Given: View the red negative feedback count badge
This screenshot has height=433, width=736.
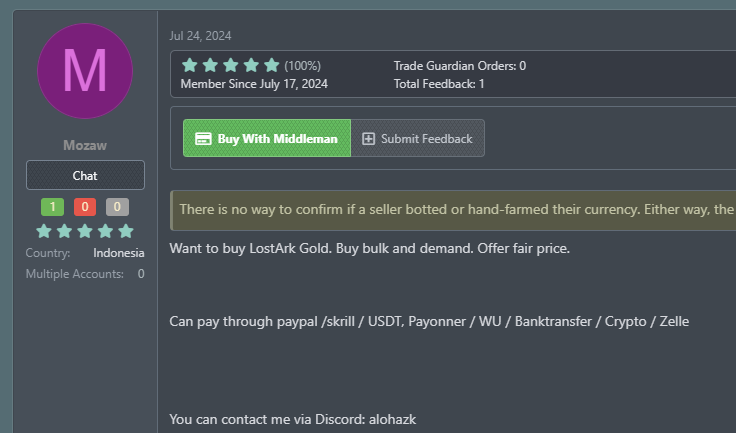Looking at the screenshot, I should click(x=85, y=207).
